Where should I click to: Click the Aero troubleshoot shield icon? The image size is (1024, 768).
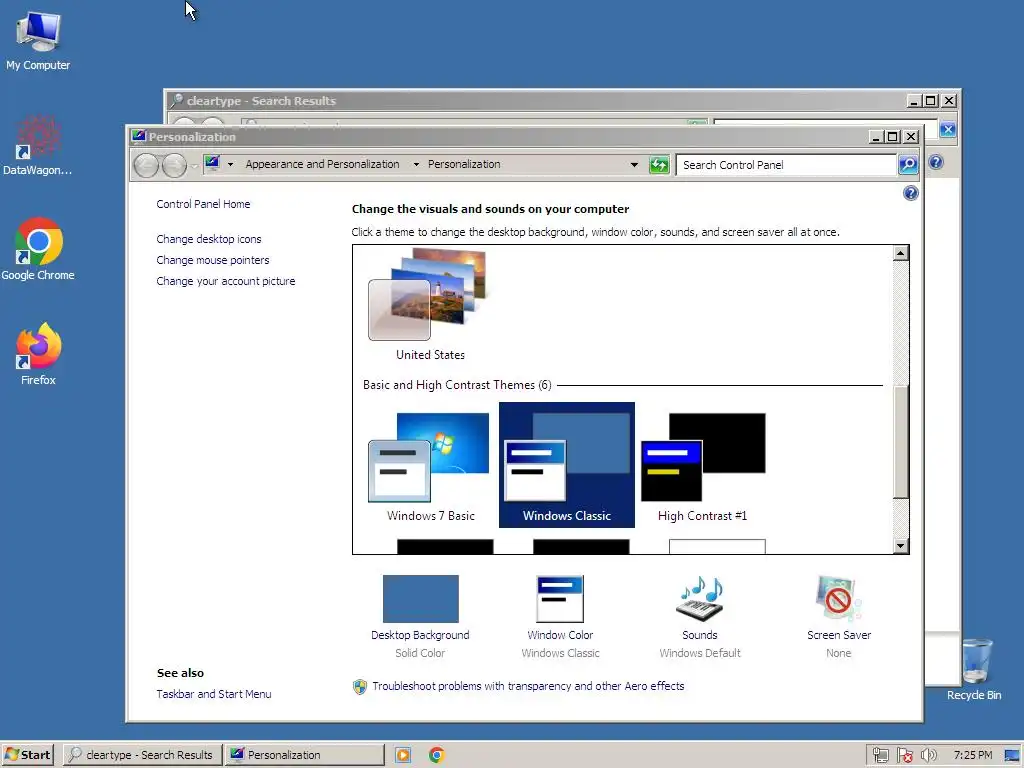360,686
